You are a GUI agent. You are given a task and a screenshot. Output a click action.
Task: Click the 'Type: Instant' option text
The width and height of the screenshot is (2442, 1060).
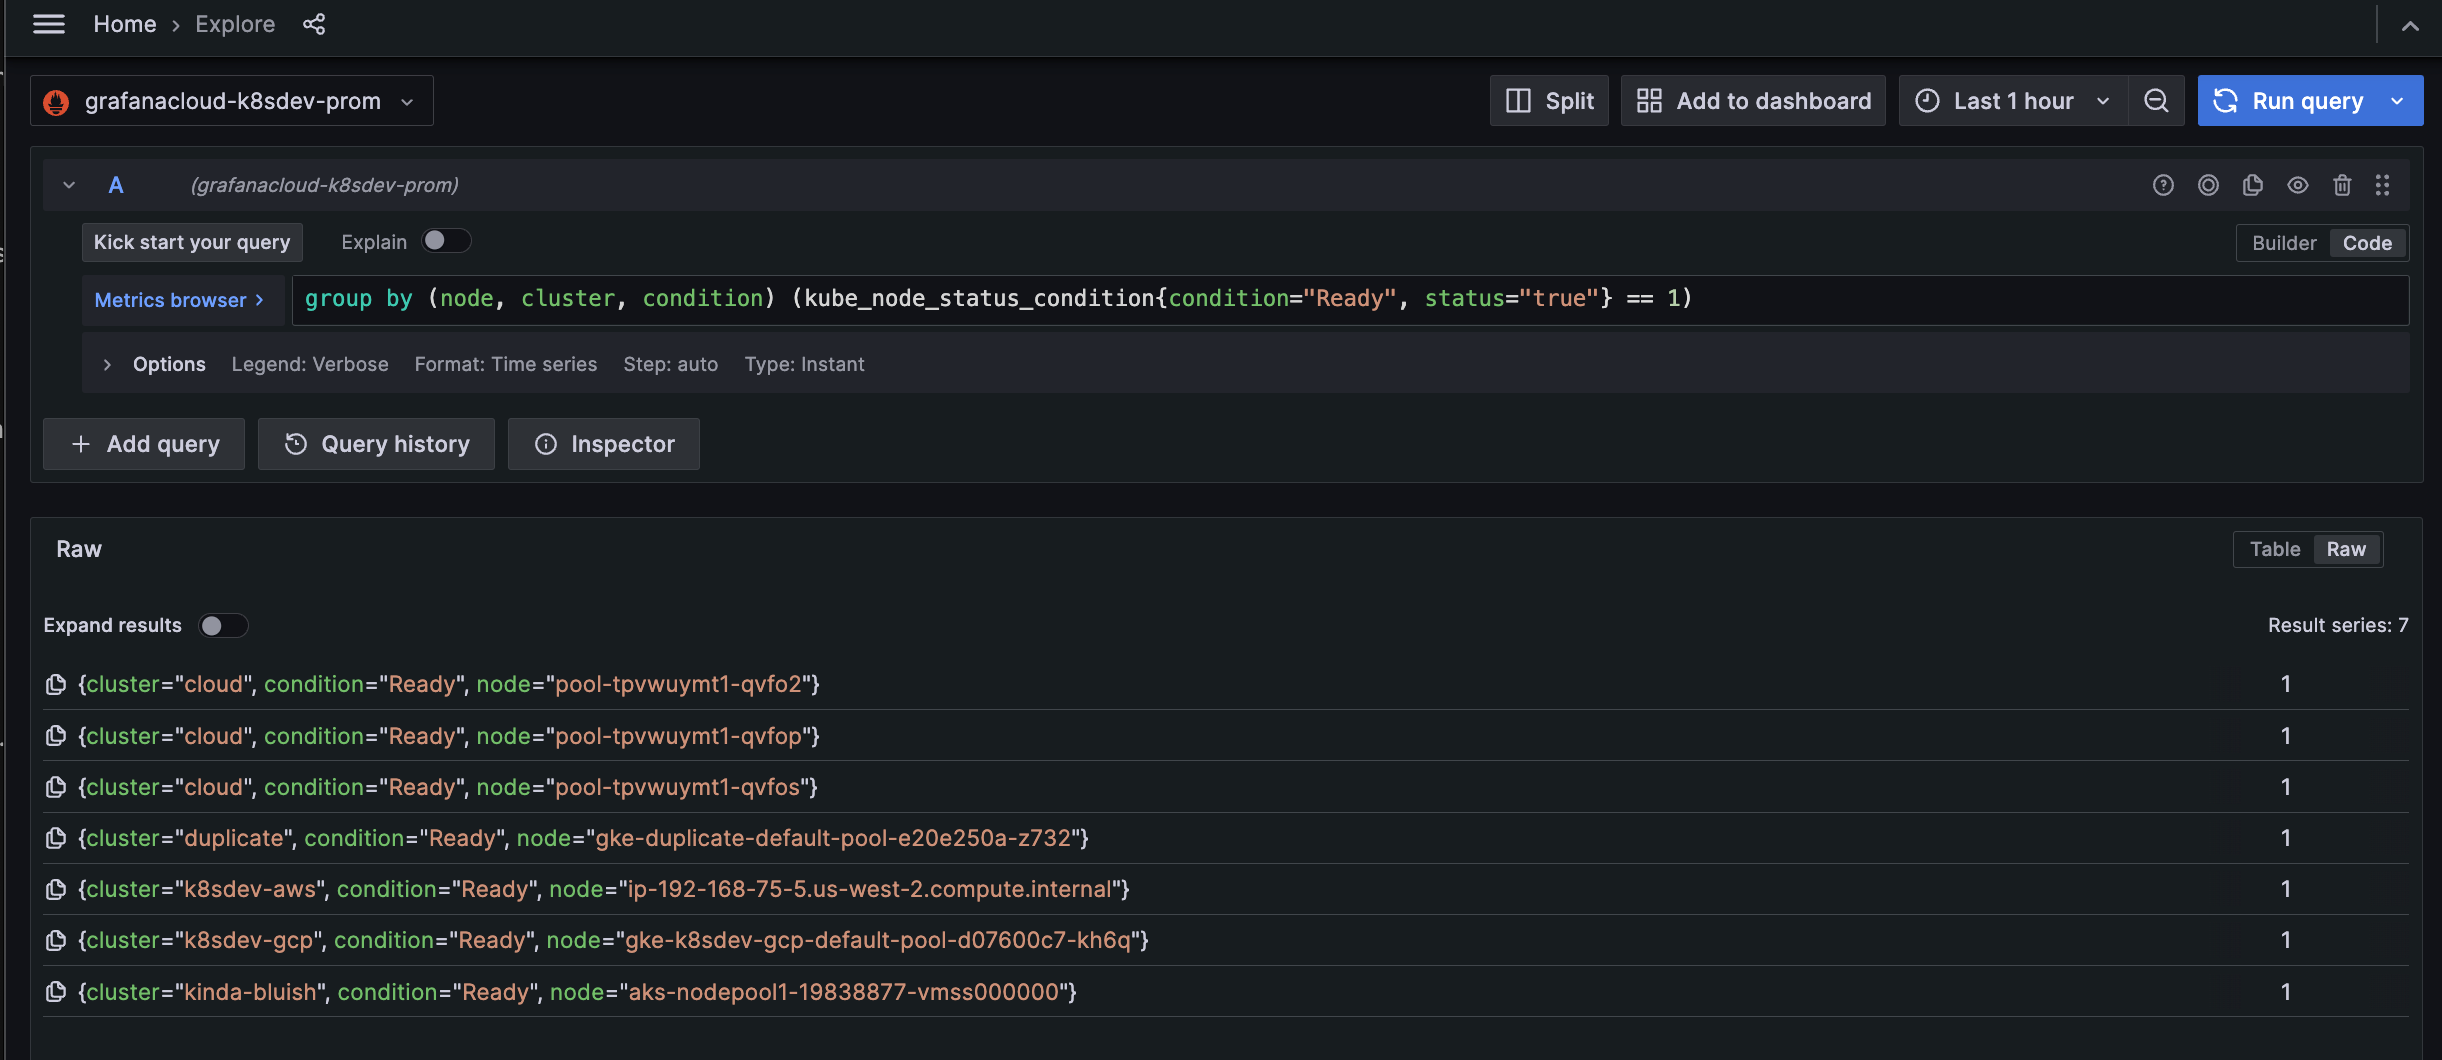pos(804,365)
